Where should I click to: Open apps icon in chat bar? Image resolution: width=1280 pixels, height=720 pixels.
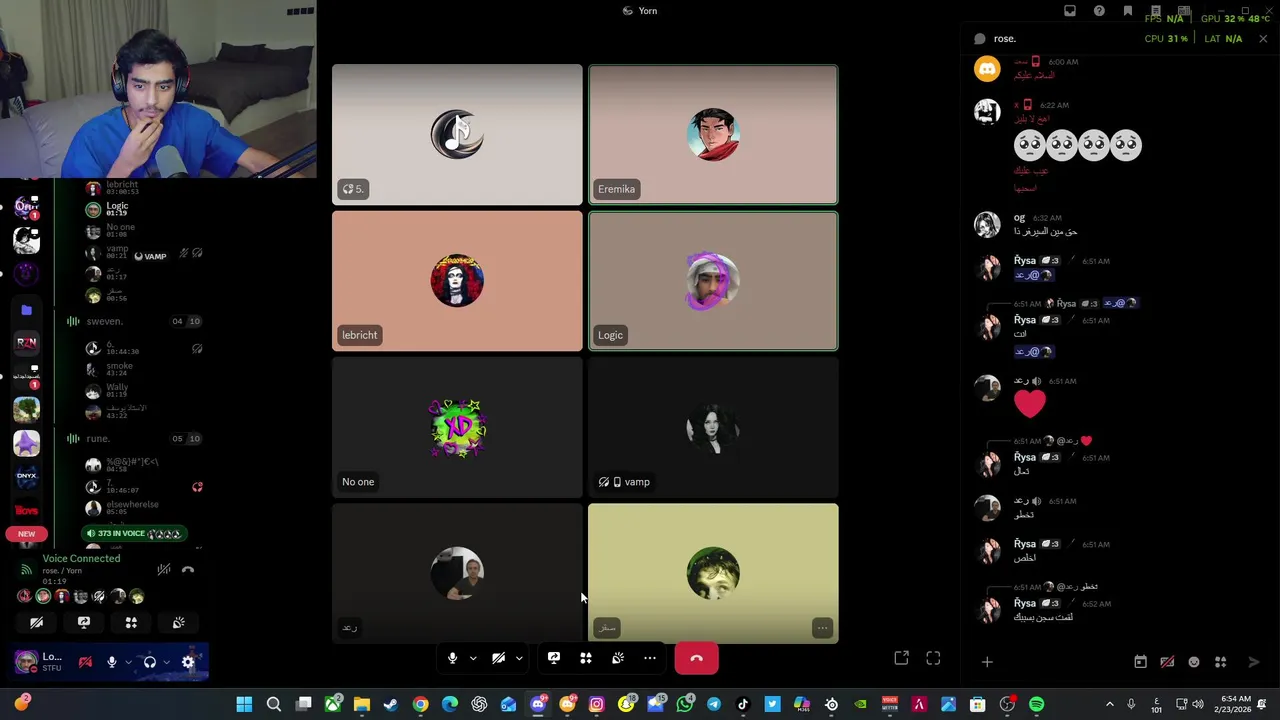coord(1220,662)
